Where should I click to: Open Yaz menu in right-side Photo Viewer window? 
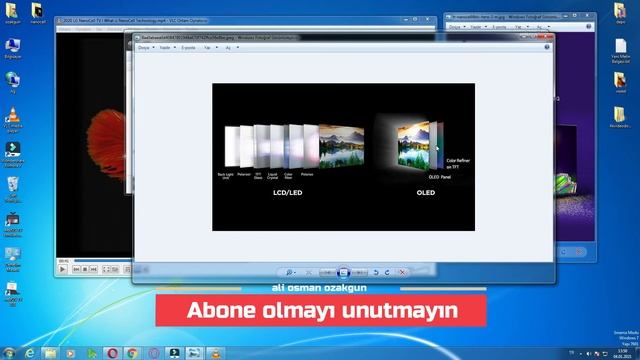pos(522,27)
